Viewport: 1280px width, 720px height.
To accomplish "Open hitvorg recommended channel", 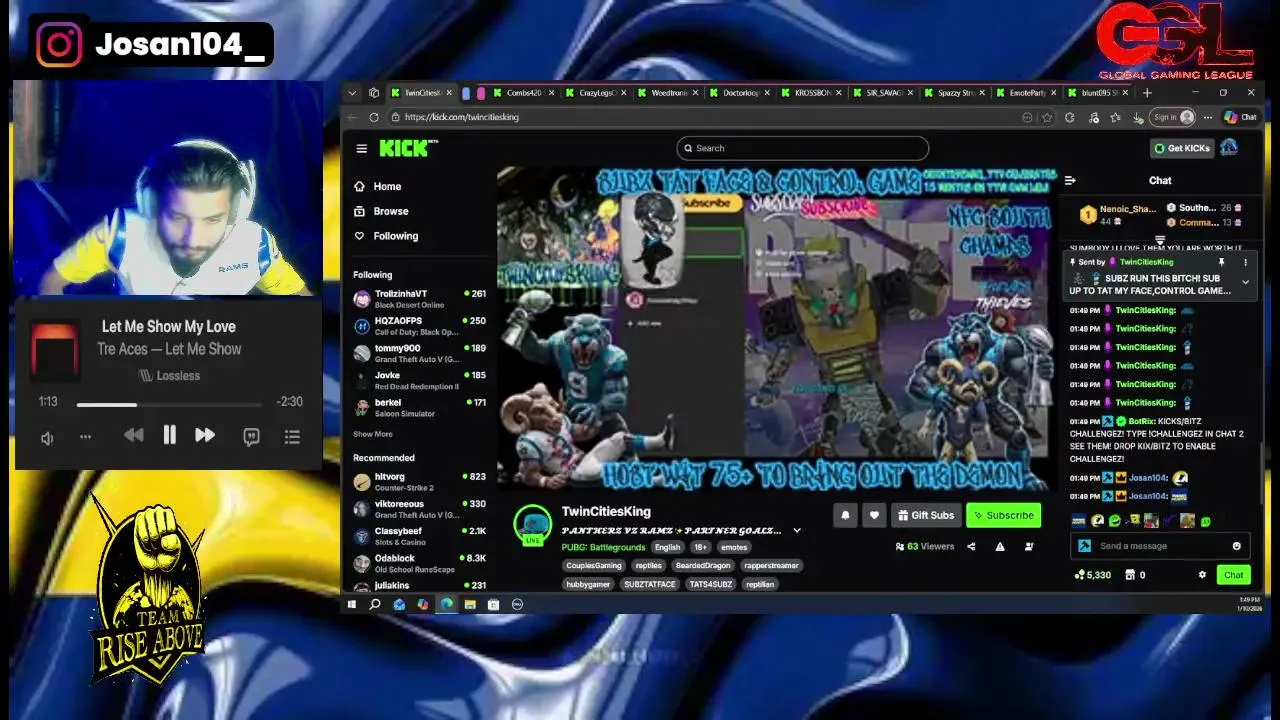I will (x=419, y=481).
